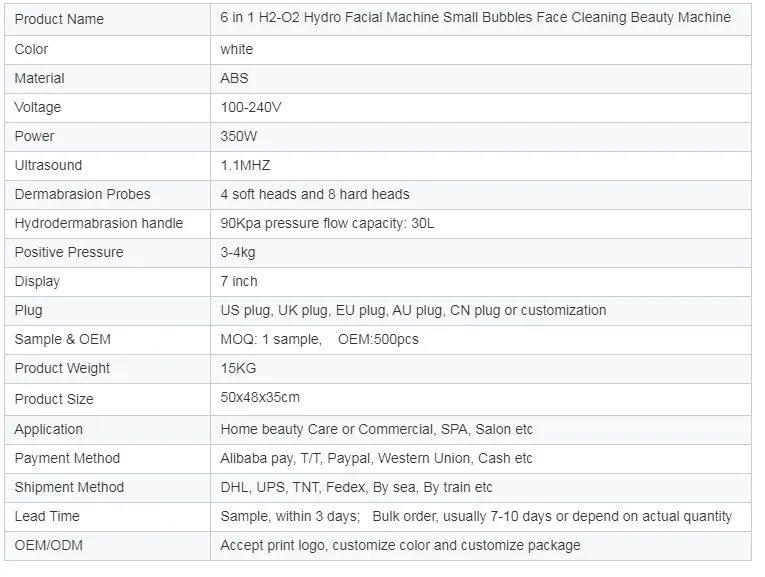Click the 6 in 1 H2-O2 Hydro Facial Machine title
This screenshot has width=765, height=577.
click(475, 18)
